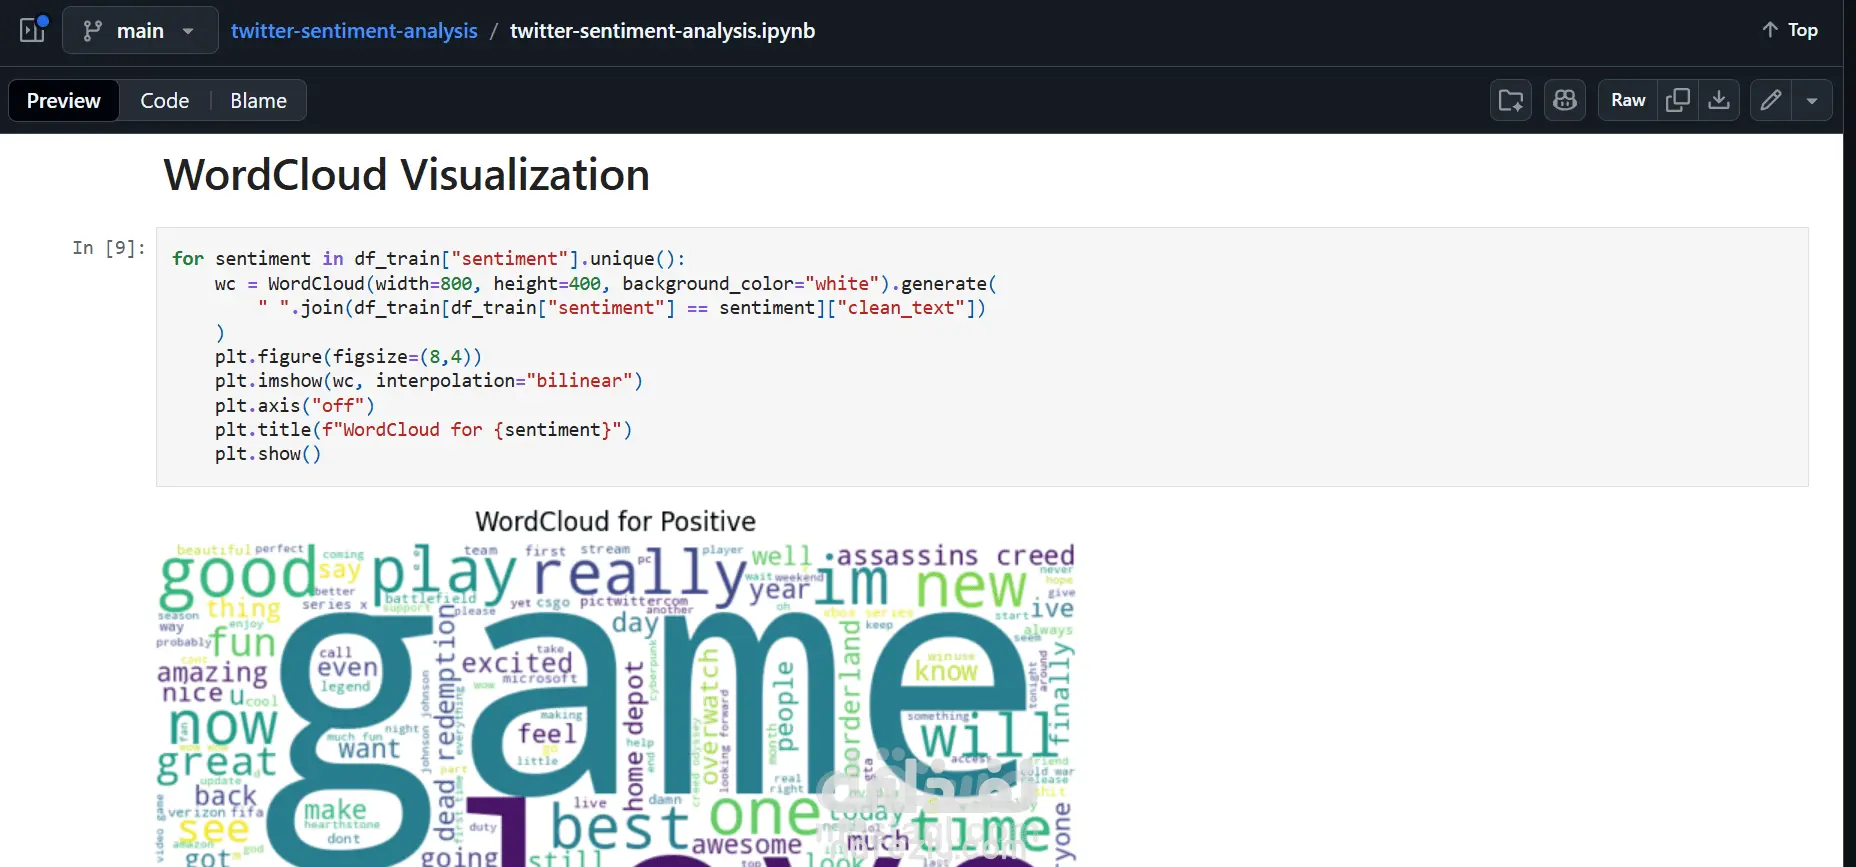Jump to Top of file
Screen dimensions: 1856x867
pyautogui.click(x=1790, y=30)
